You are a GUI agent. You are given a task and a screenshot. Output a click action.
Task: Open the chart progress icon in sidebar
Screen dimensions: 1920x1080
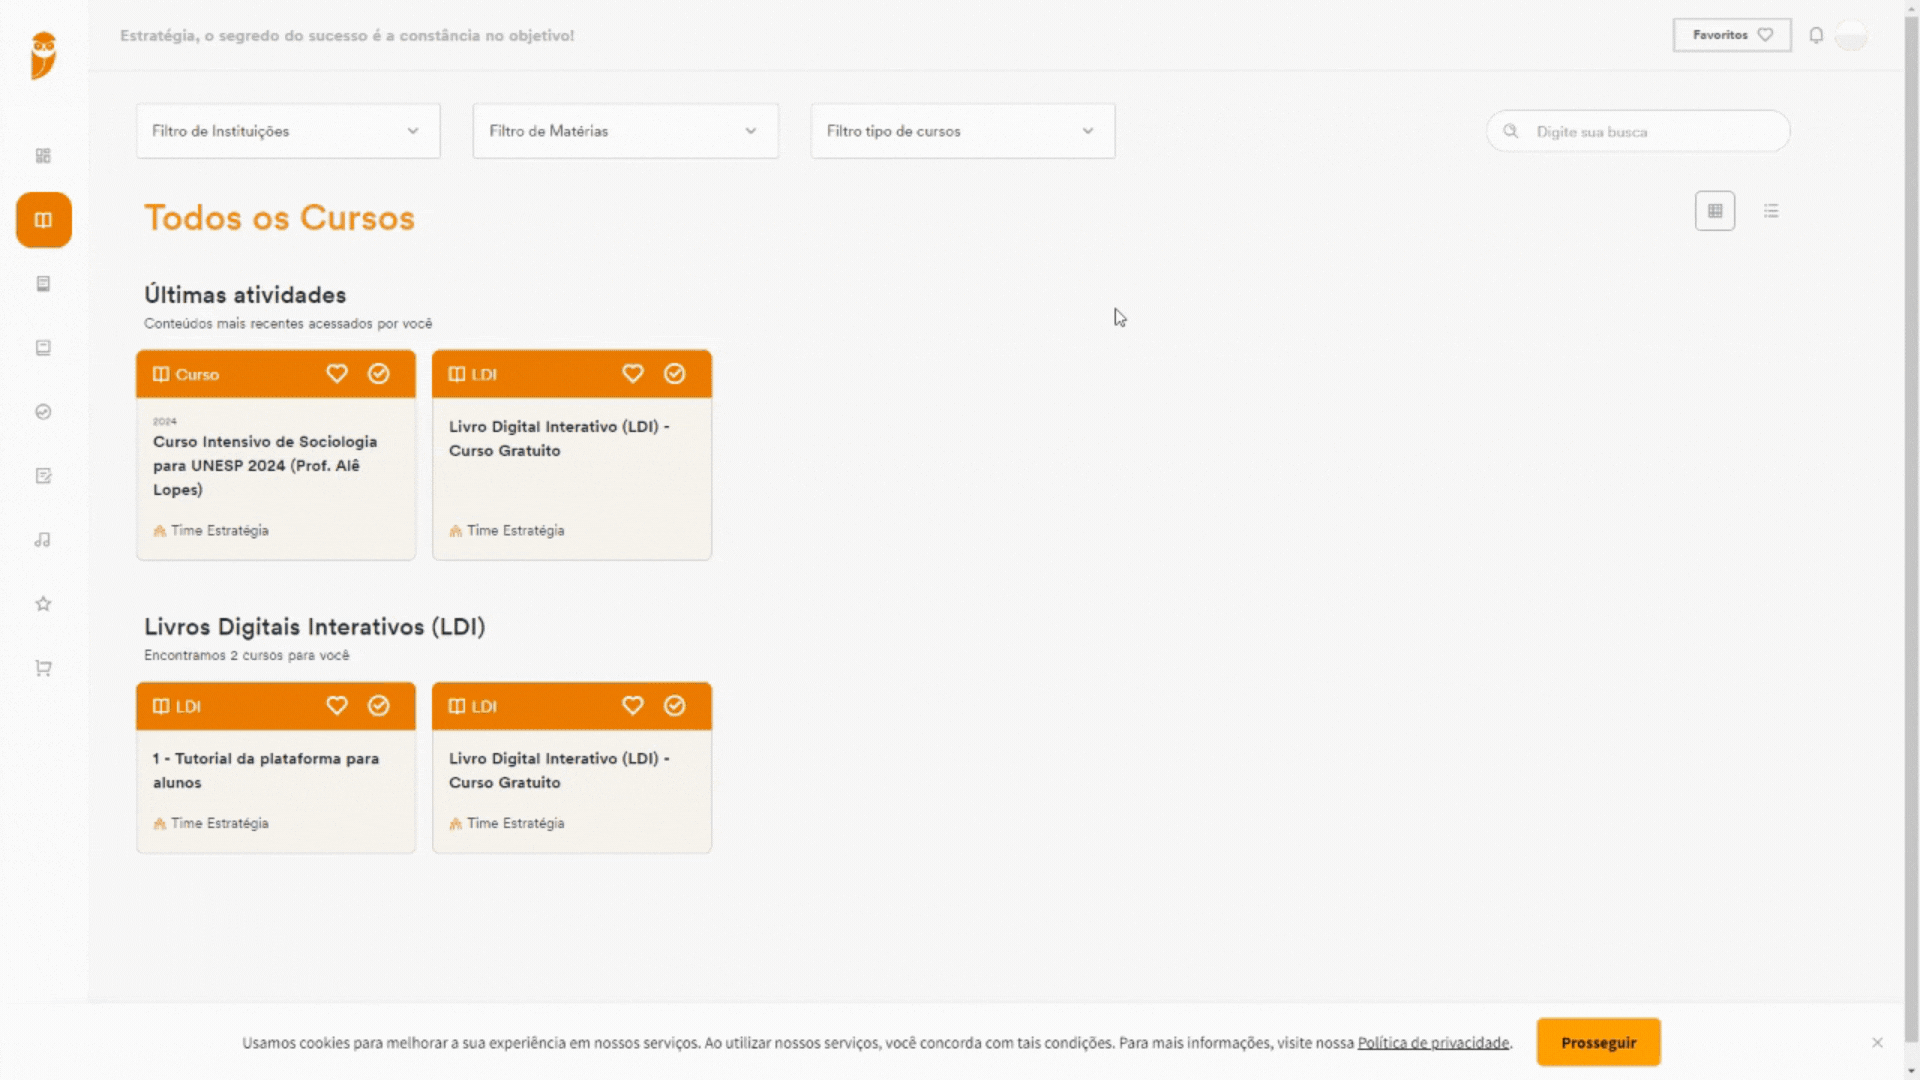(x=43, y=412)
